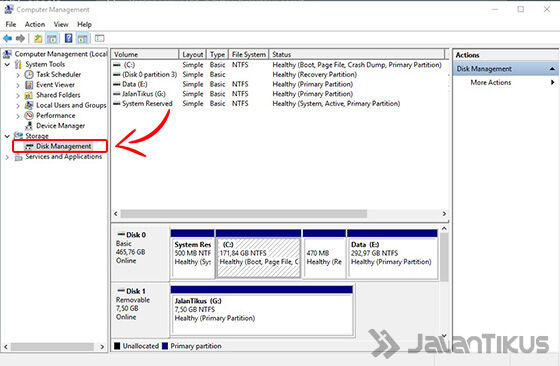Click the Up one level folder icon
Viewport: 560px width, 366px height.
[38, 38]
